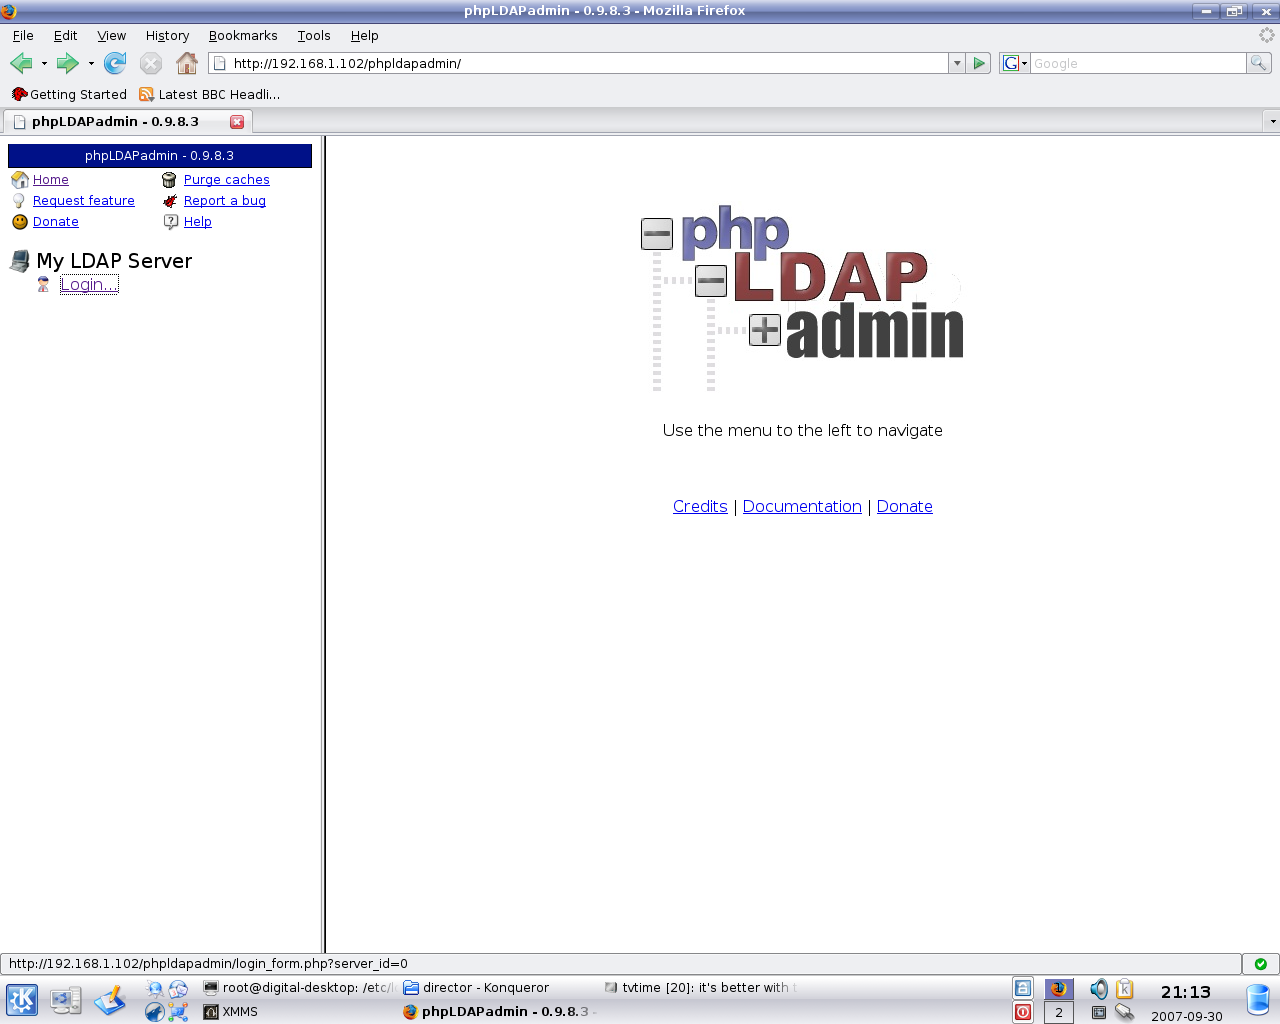Click the Documentation link
The image size is (1280, 1024).
[x=802, y=506]
